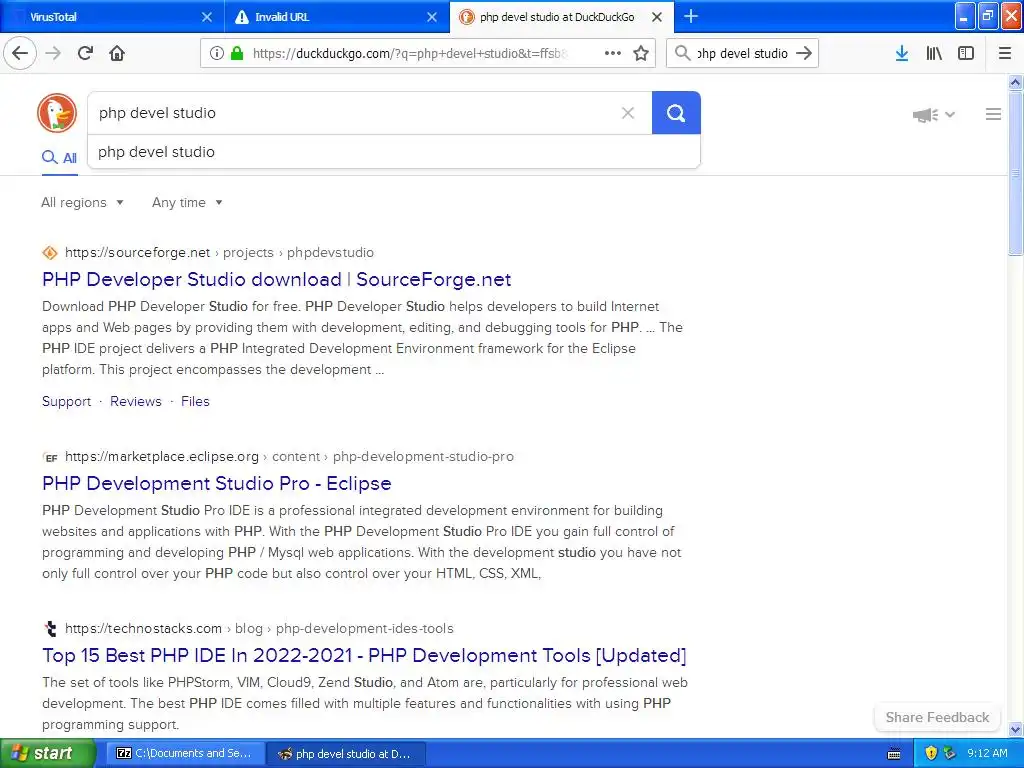Viewport: 1024px width, 768px height.
Task: Expand the All regions dropdown
Action: pos(82,202)
